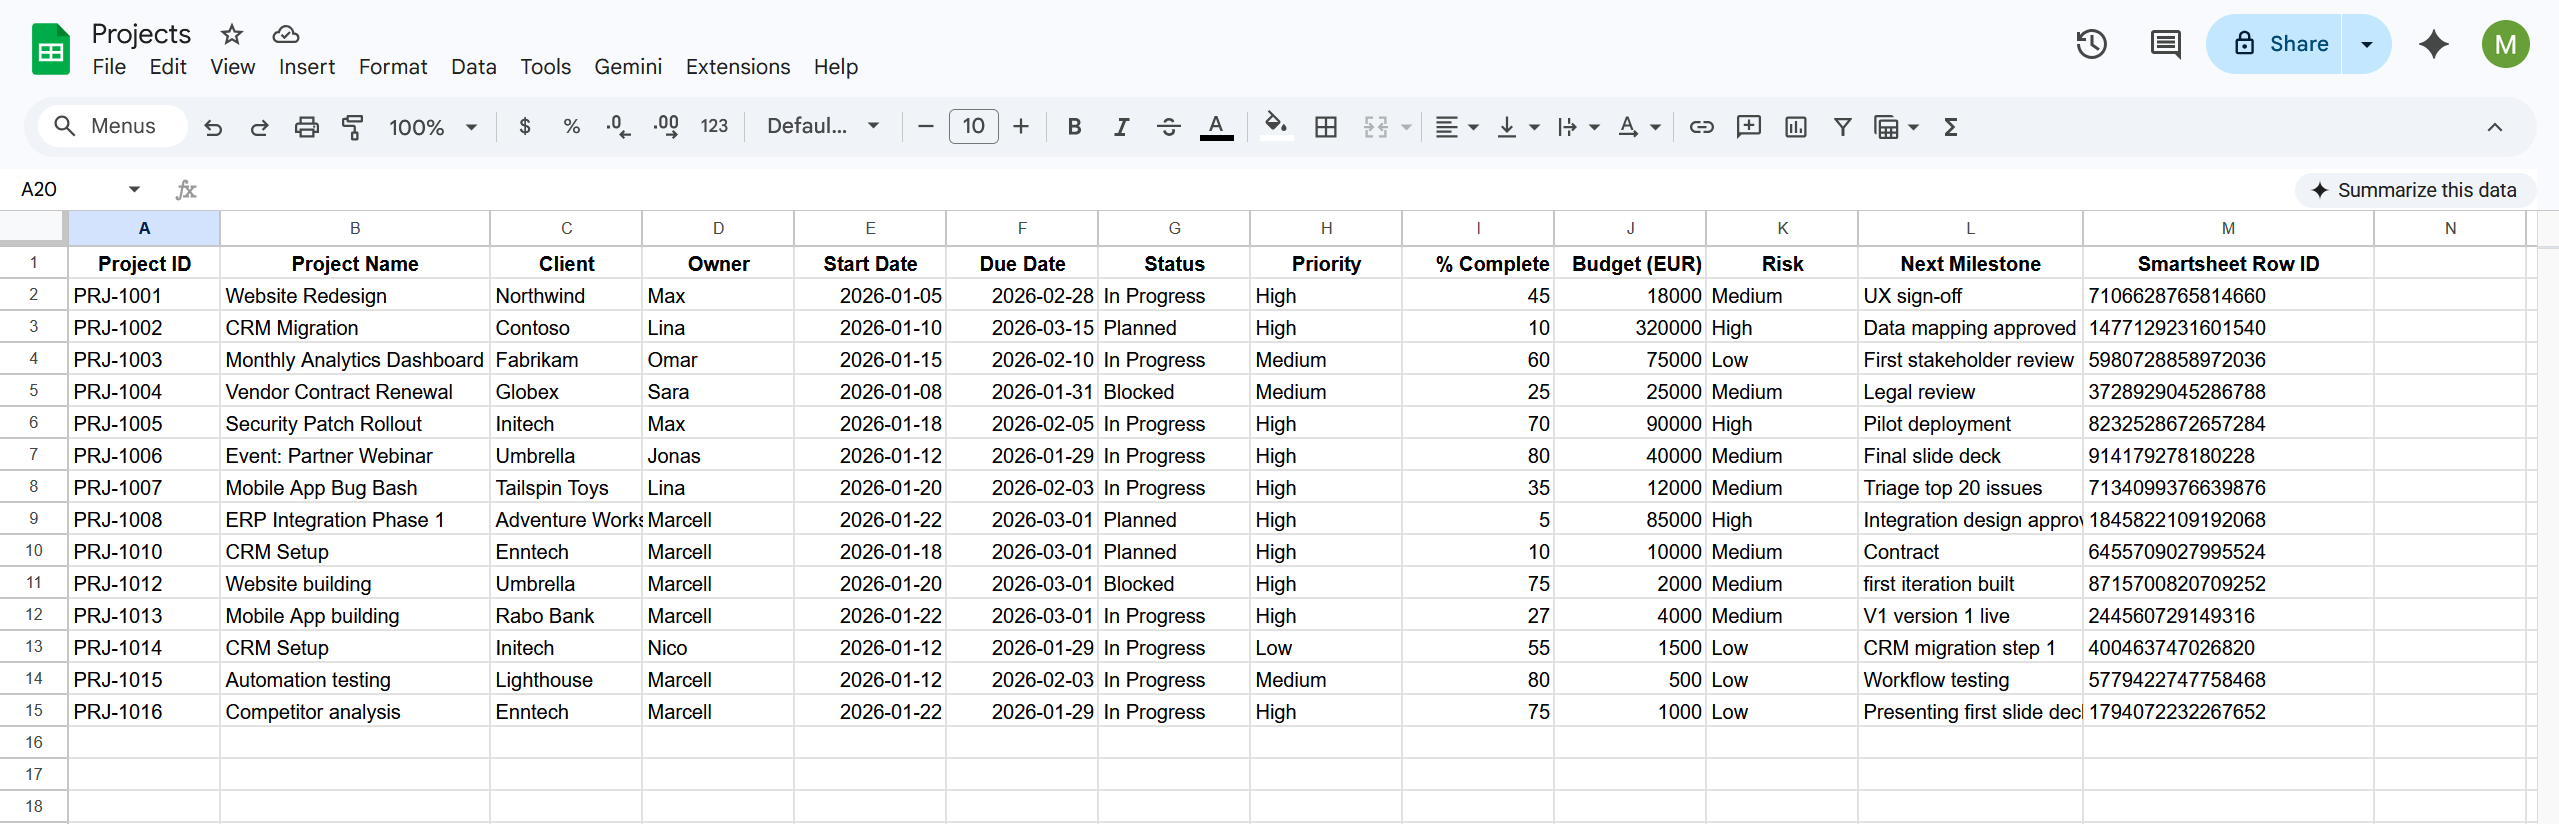Open the comments panel icon
Screen dimensions: 2559x824
coord(2165,44)
